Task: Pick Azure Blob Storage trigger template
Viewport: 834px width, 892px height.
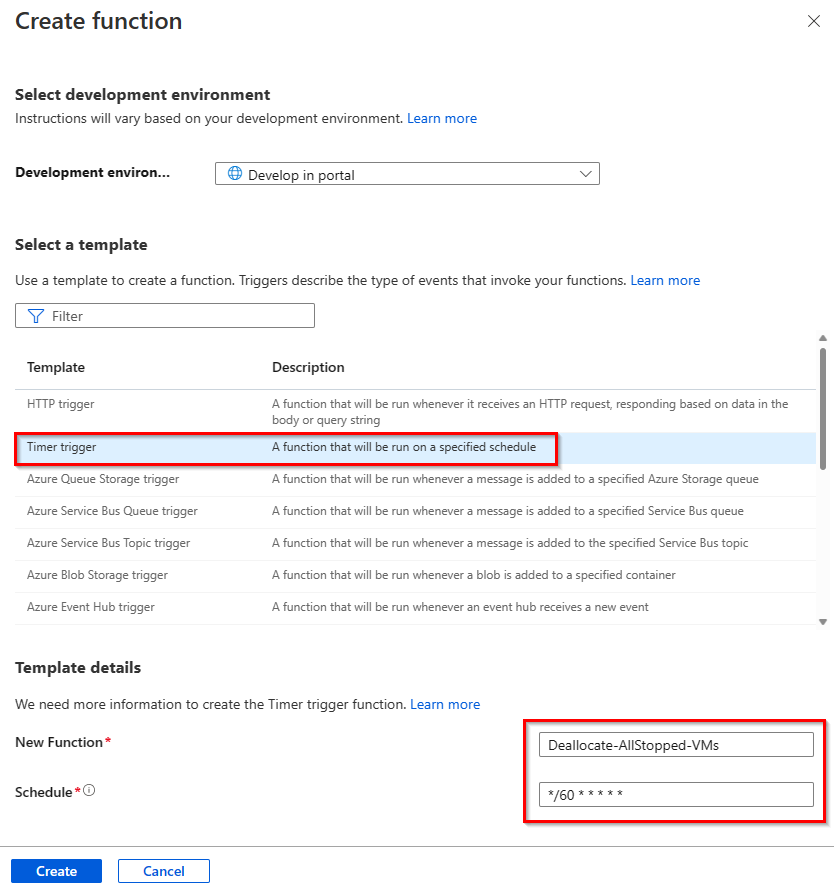Action: click(97, 575)
